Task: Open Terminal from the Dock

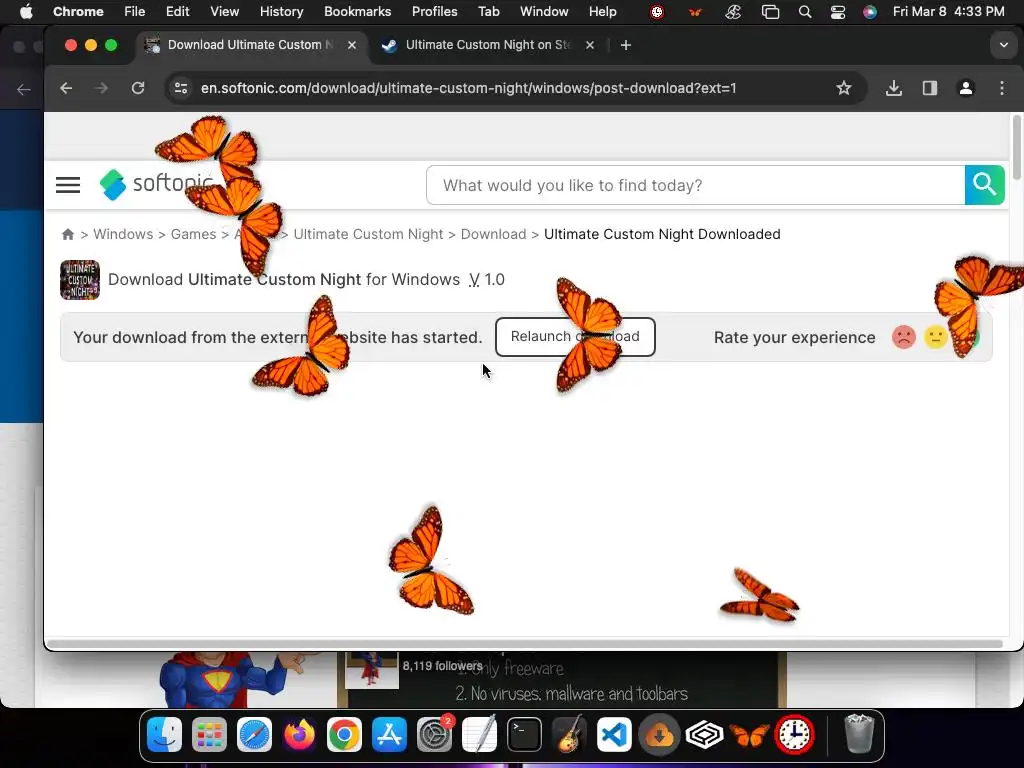Action: click(524, 735)
